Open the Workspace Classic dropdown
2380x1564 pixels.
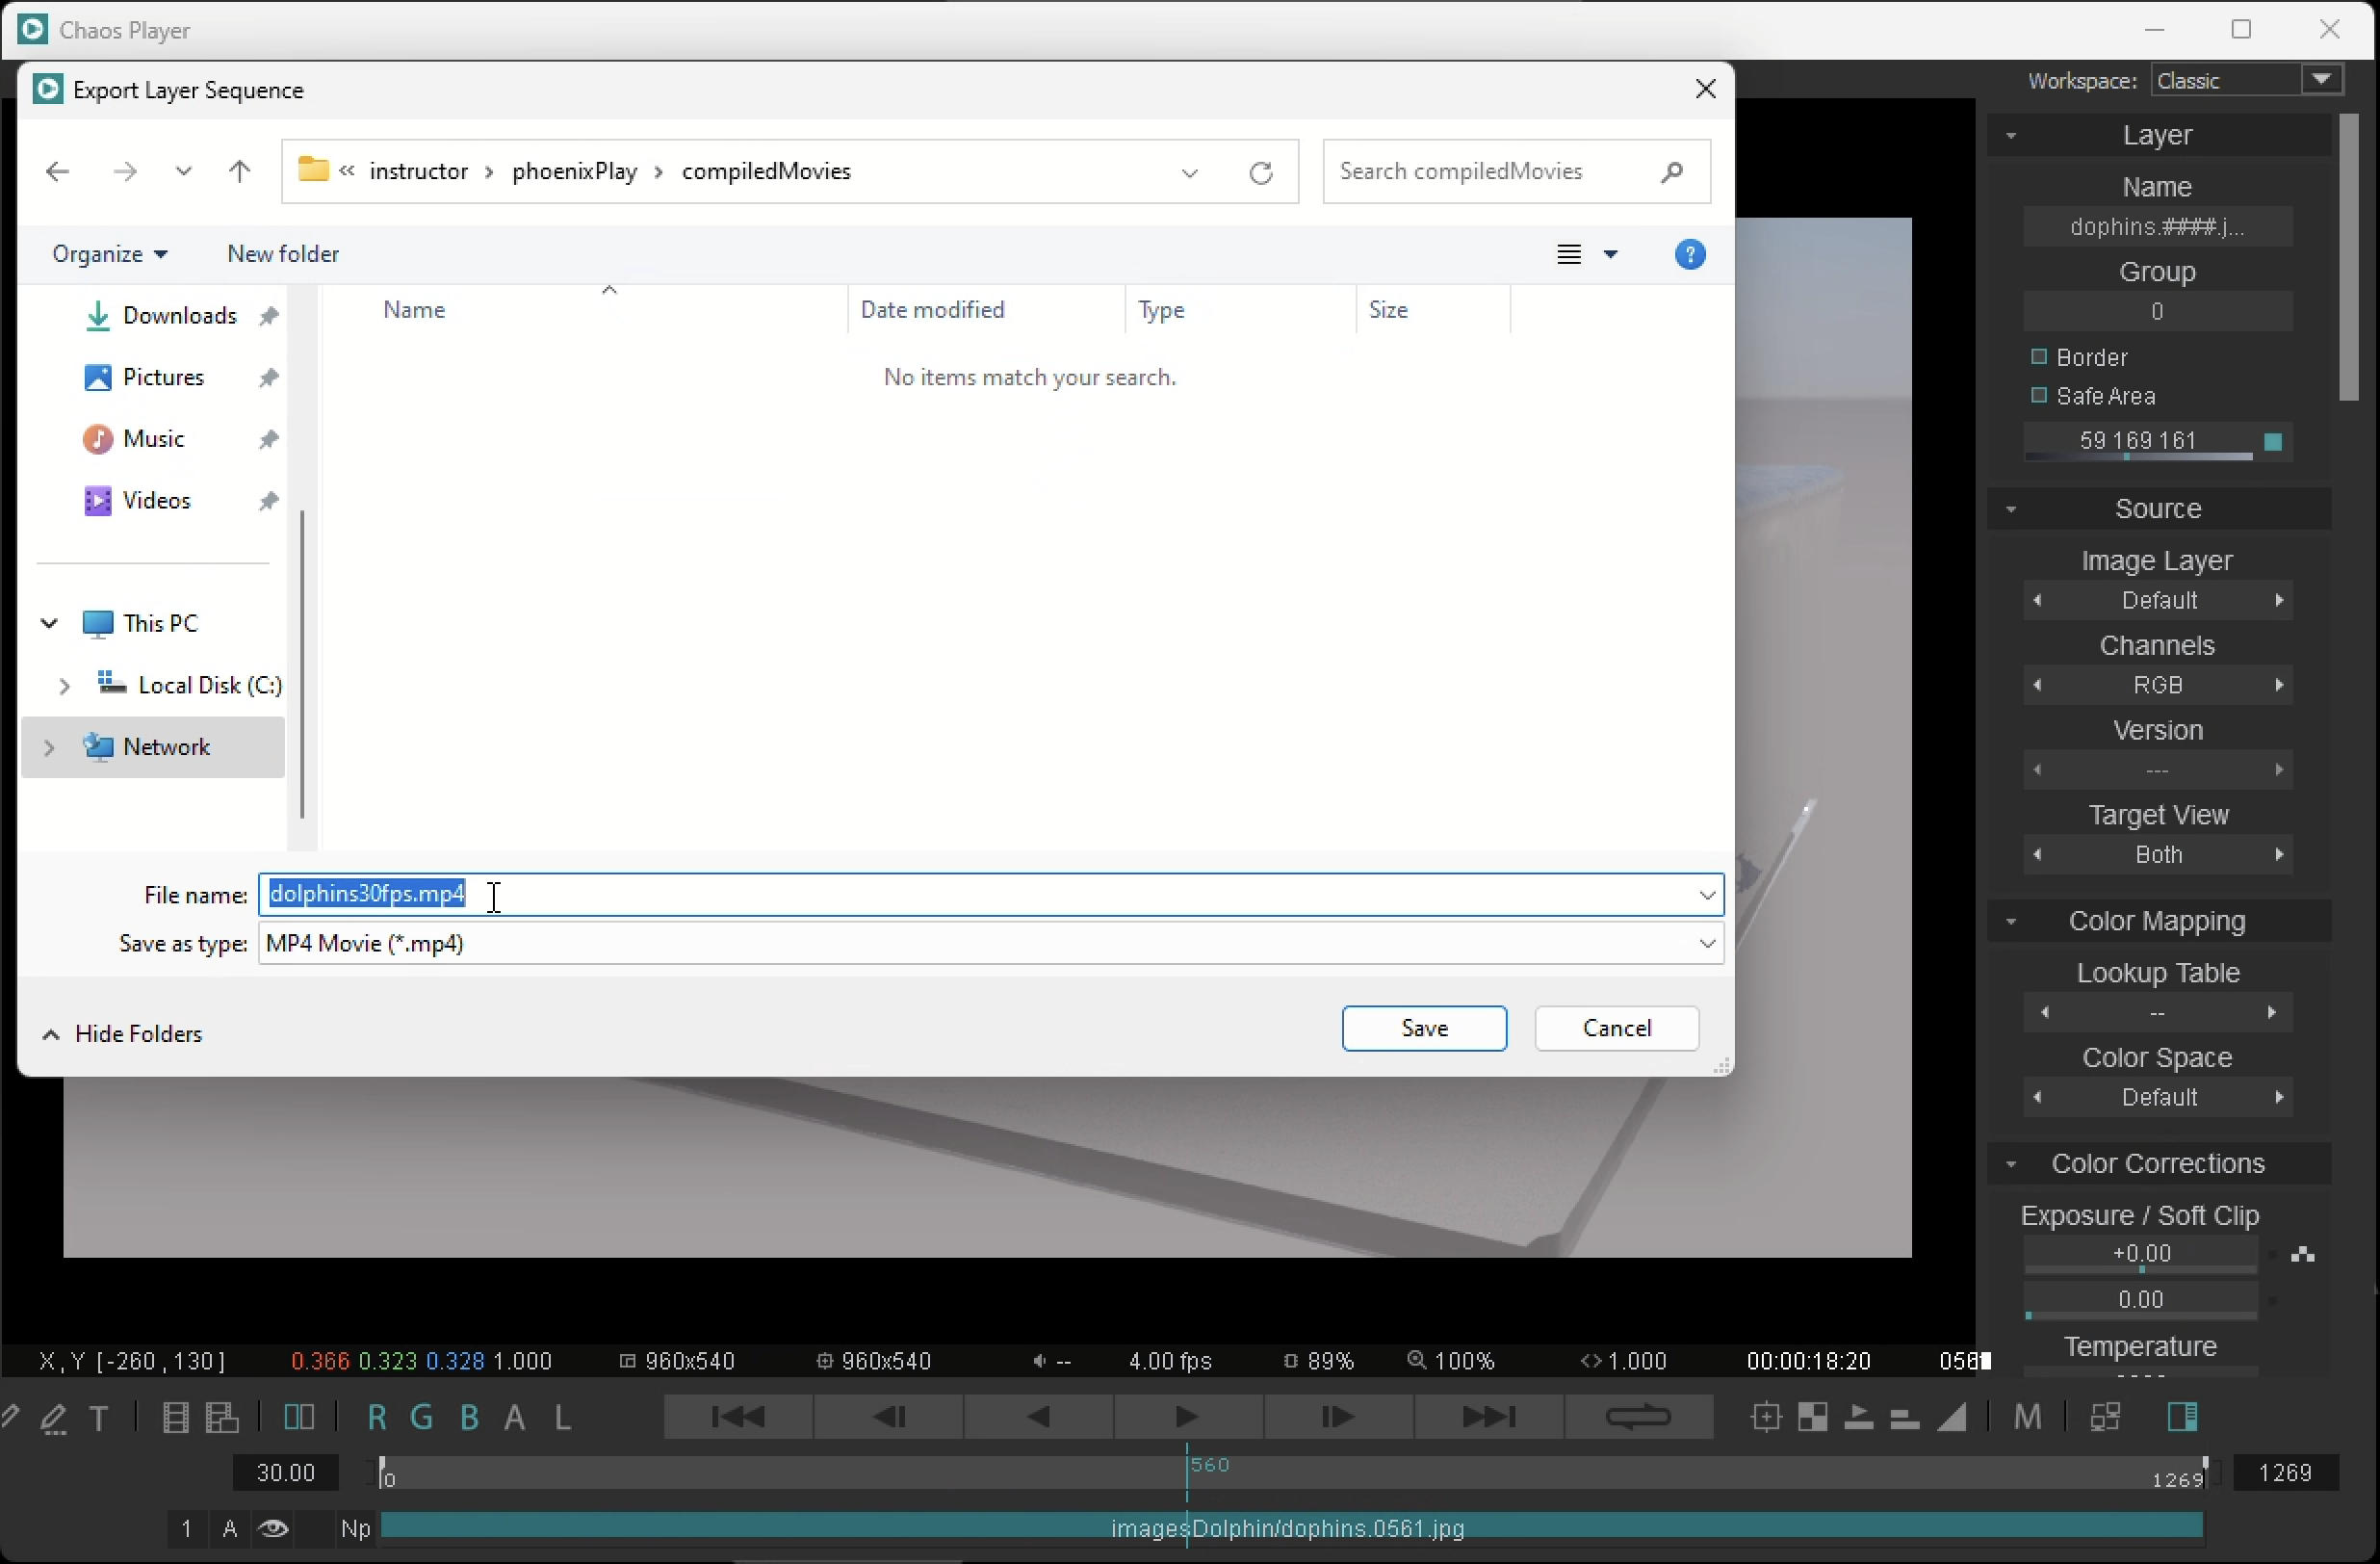click(x=2321, y=80)
